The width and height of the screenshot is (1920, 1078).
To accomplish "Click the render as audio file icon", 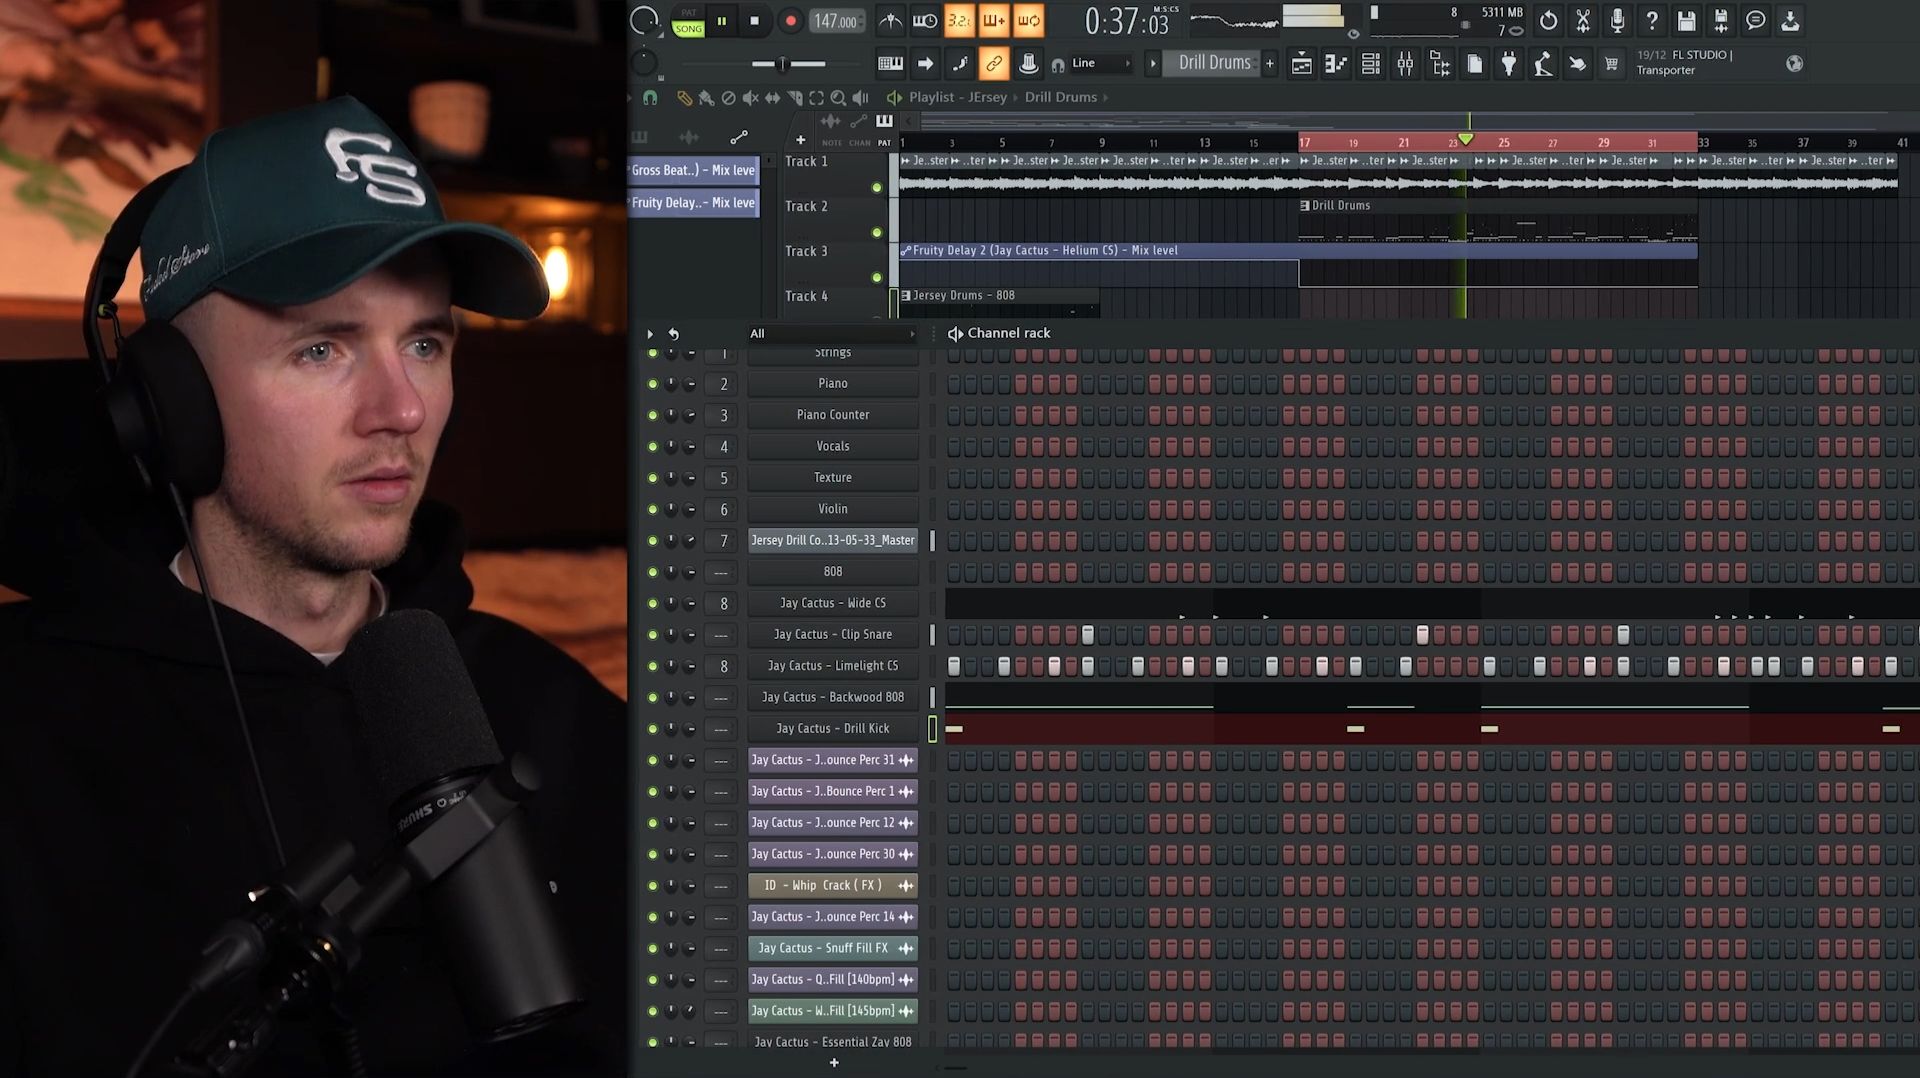I will (x=1721, y=21).
